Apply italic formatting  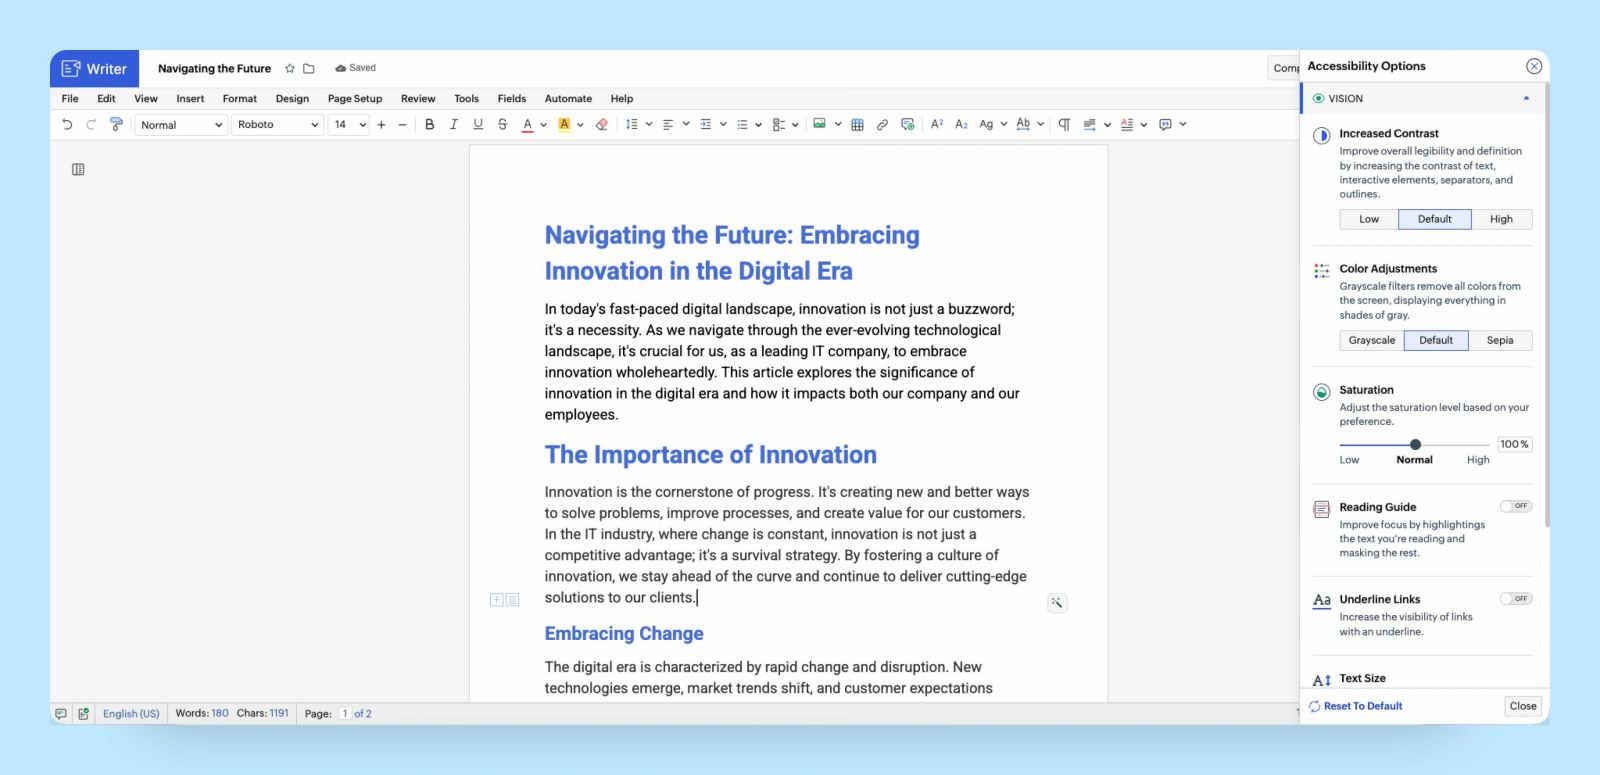[x=453, y=124]
